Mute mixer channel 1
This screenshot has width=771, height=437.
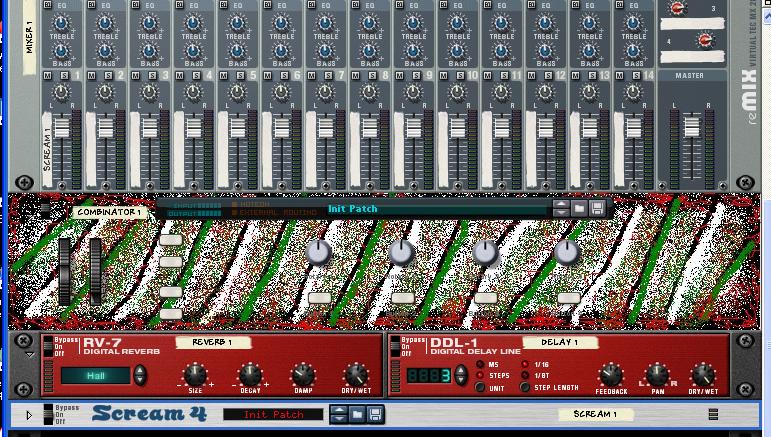coord(48,76)
